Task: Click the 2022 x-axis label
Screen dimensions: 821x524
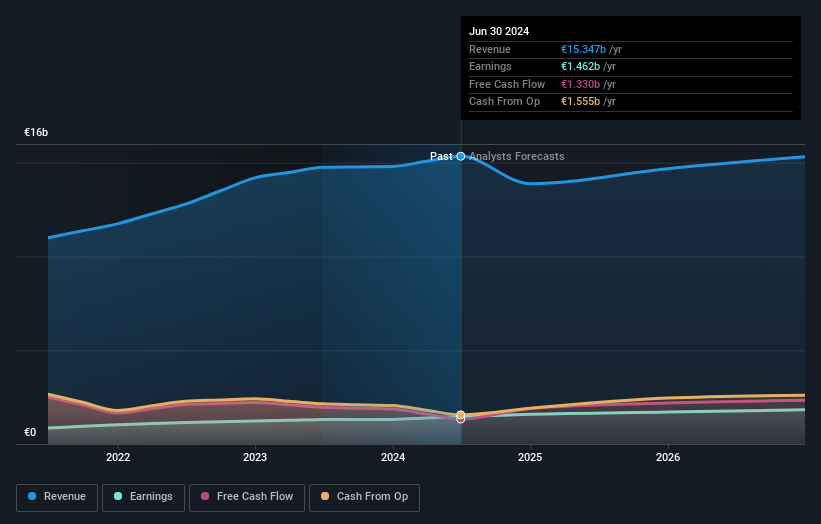Action: 118,457
